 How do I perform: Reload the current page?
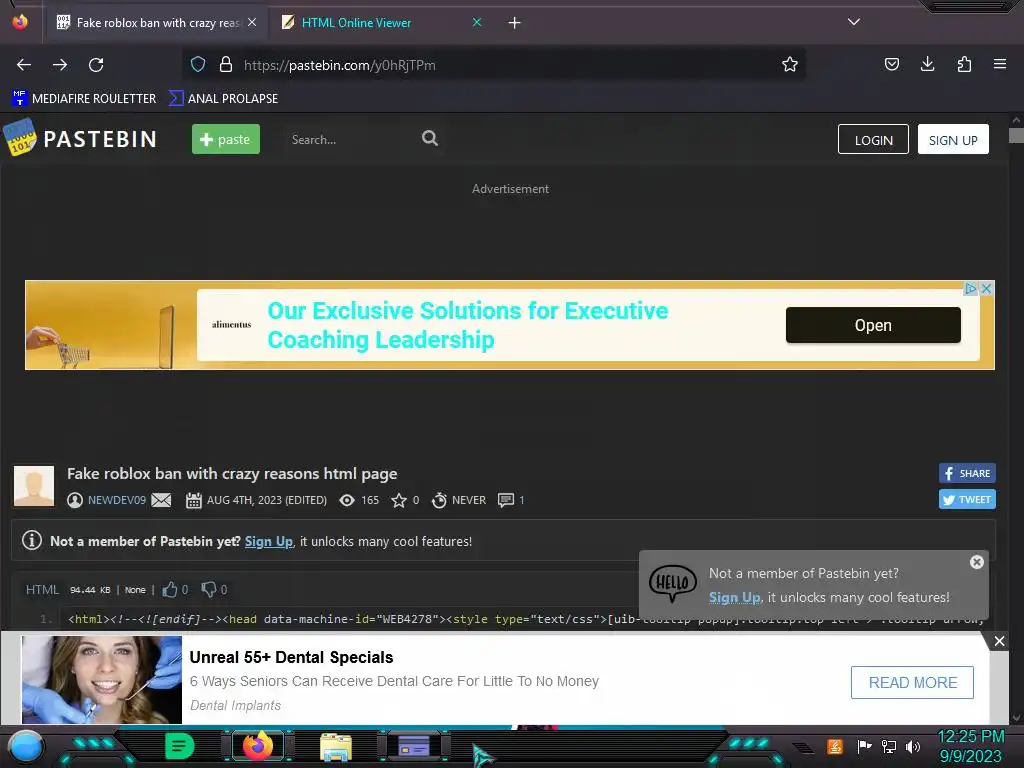coord(96,65)
